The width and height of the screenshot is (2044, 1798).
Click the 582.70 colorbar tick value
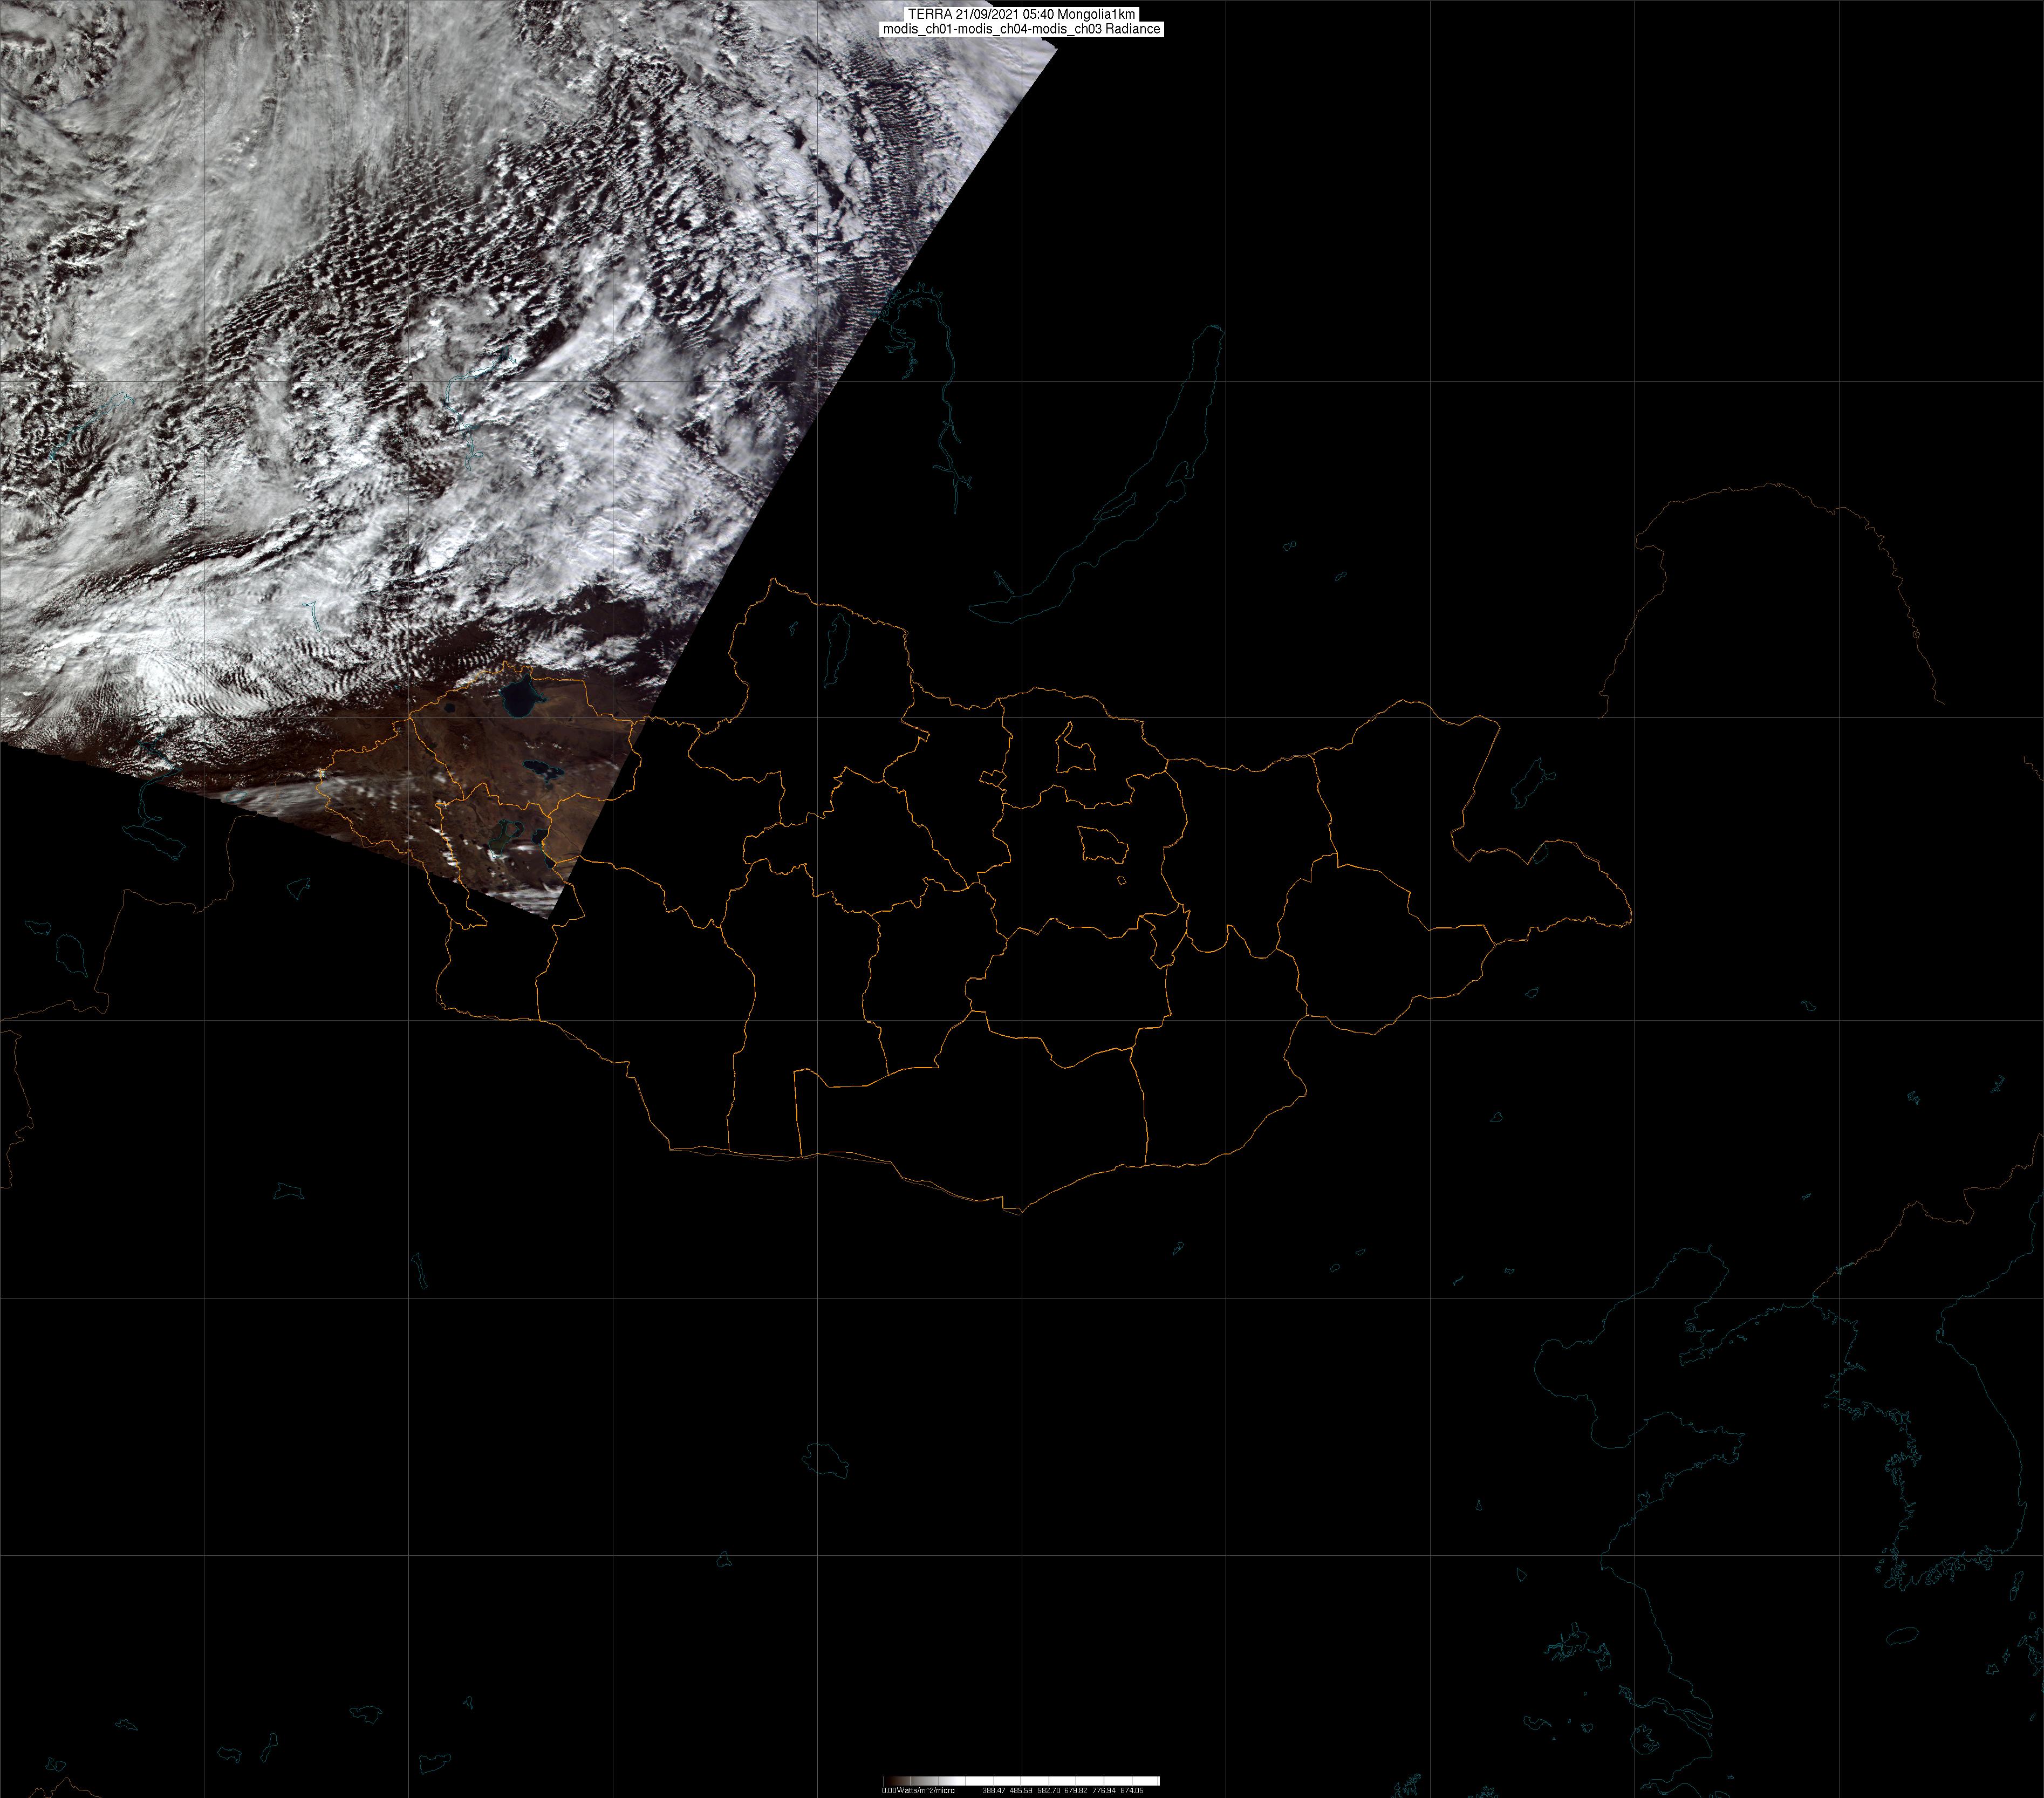coord(1049,1790)
